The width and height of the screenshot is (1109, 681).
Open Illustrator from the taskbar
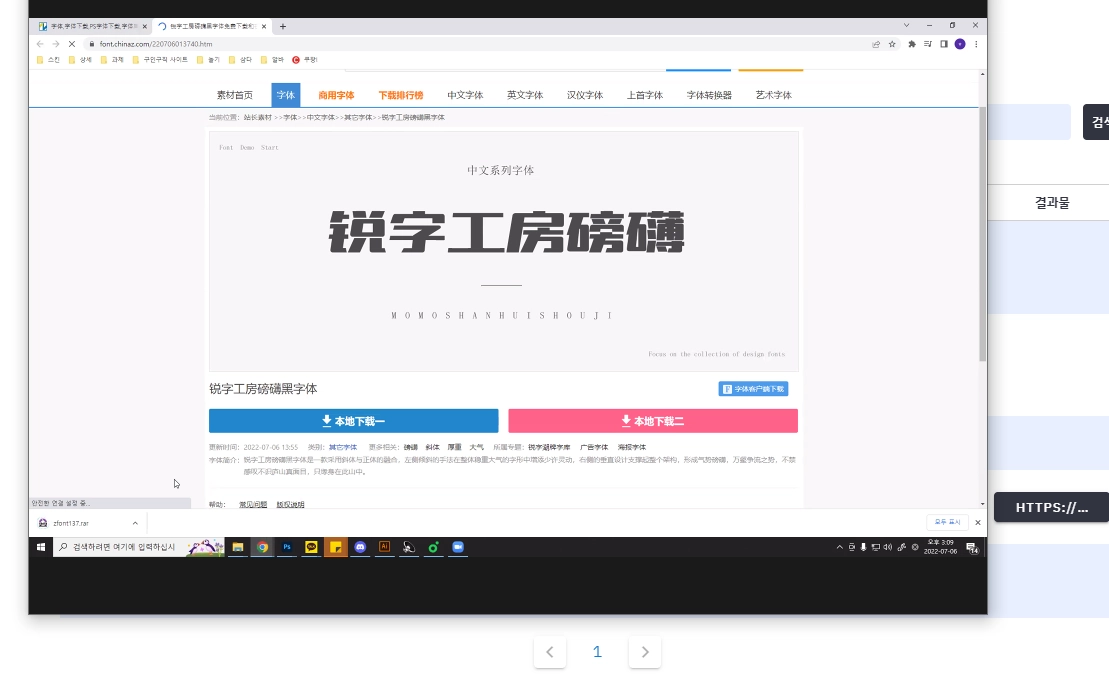pos(385,547)
